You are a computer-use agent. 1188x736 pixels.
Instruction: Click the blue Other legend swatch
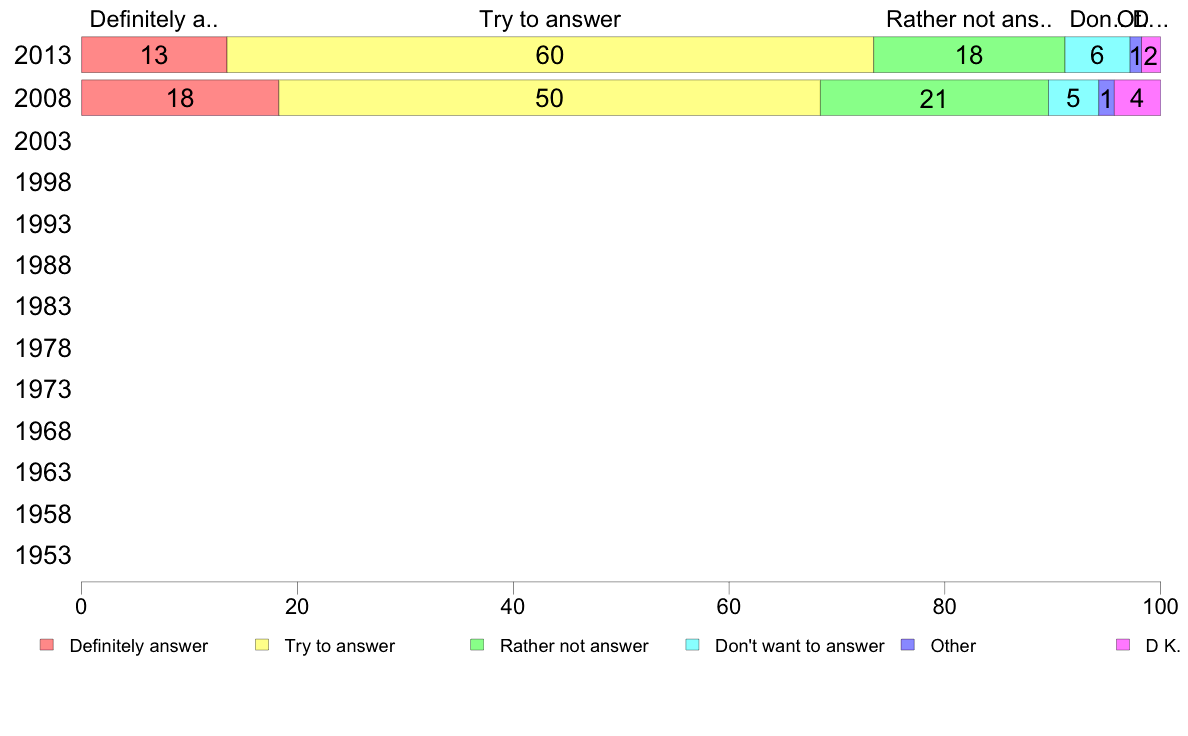pos(908,644)
